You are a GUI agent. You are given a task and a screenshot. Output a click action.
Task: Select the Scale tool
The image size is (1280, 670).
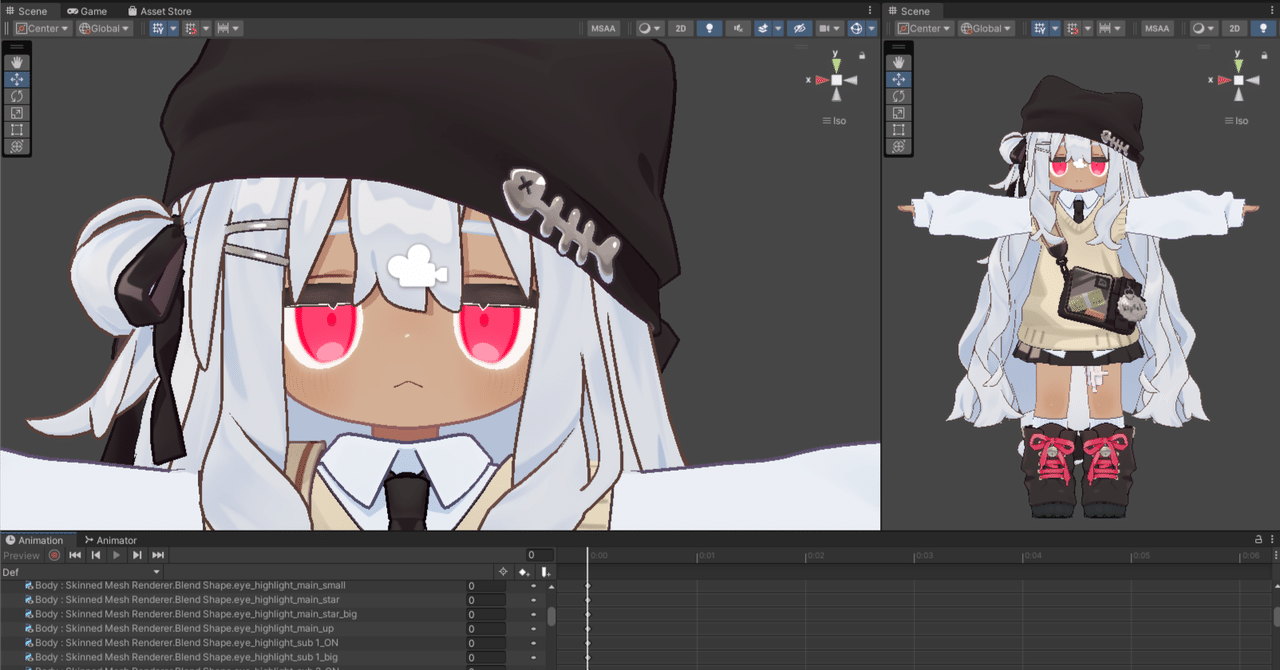point(16,112)
